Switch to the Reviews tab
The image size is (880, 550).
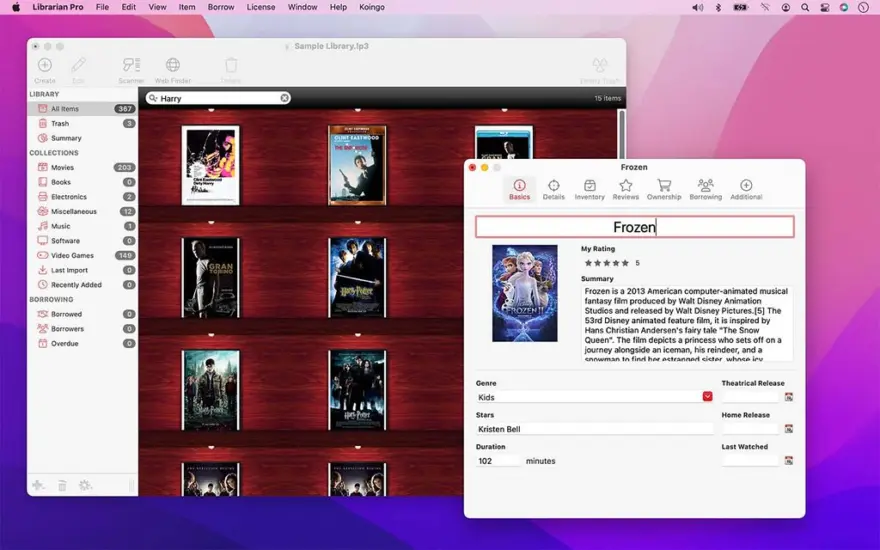(625, 189)
